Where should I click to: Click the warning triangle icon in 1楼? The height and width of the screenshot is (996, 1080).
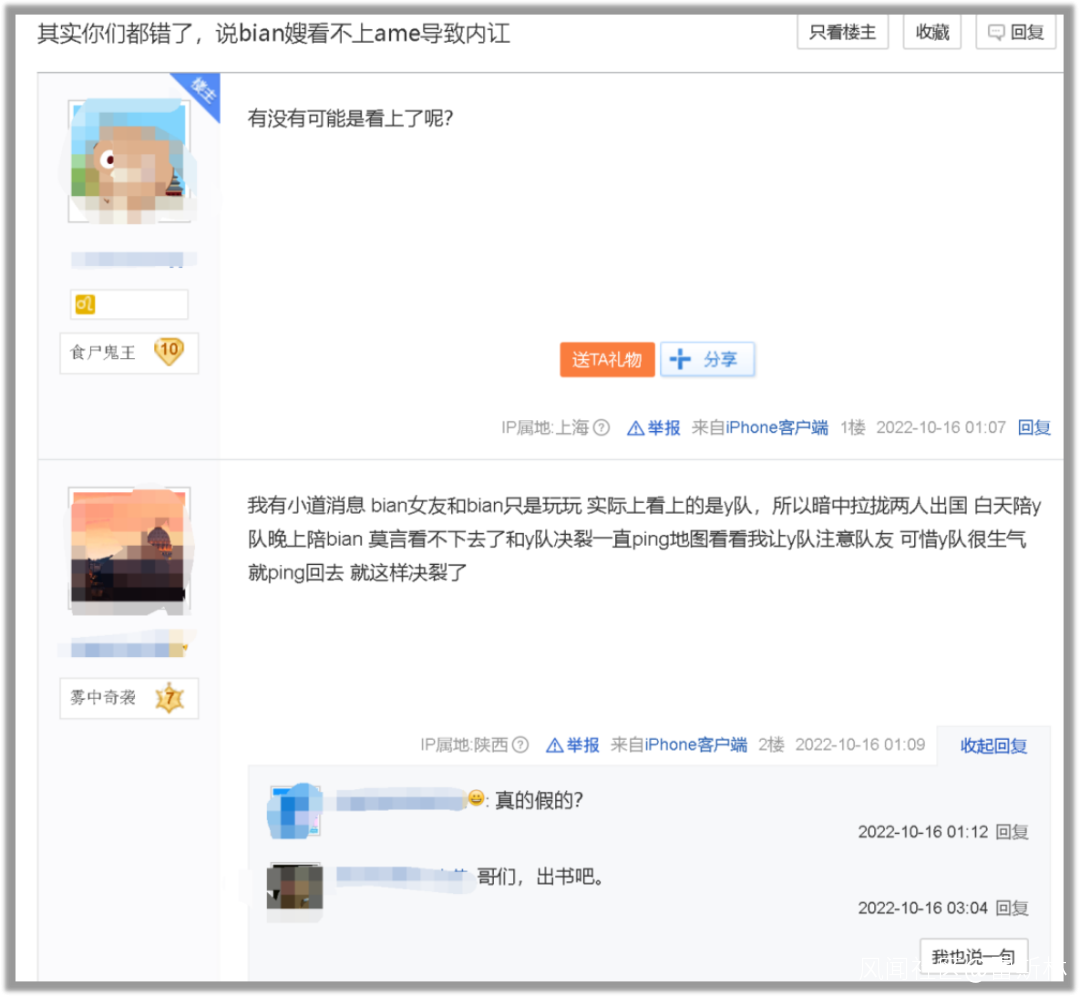click(636, 428)
